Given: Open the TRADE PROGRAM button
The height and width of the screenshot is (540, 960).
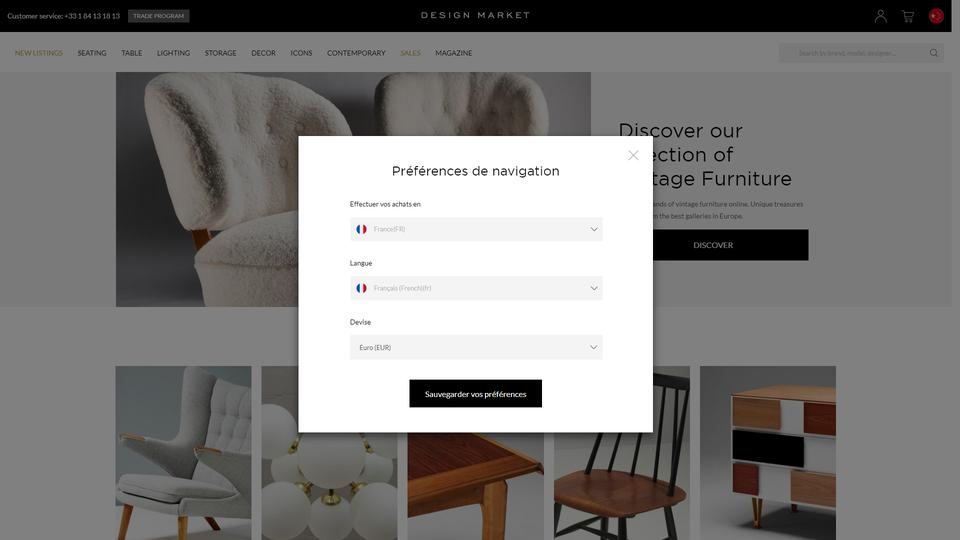Looking at the screenshot, I should [x=159, y=16].
